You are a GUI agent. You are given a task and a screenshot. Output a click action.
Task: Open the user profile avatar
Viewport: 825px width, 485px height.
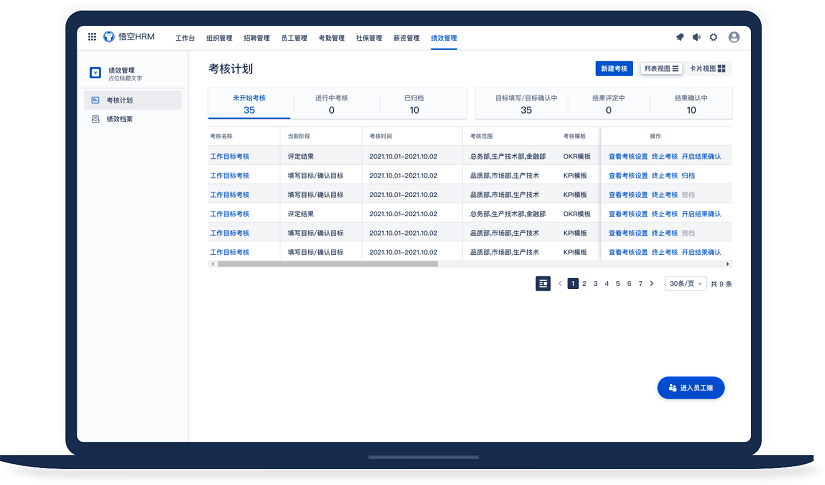tap(734, 37)
